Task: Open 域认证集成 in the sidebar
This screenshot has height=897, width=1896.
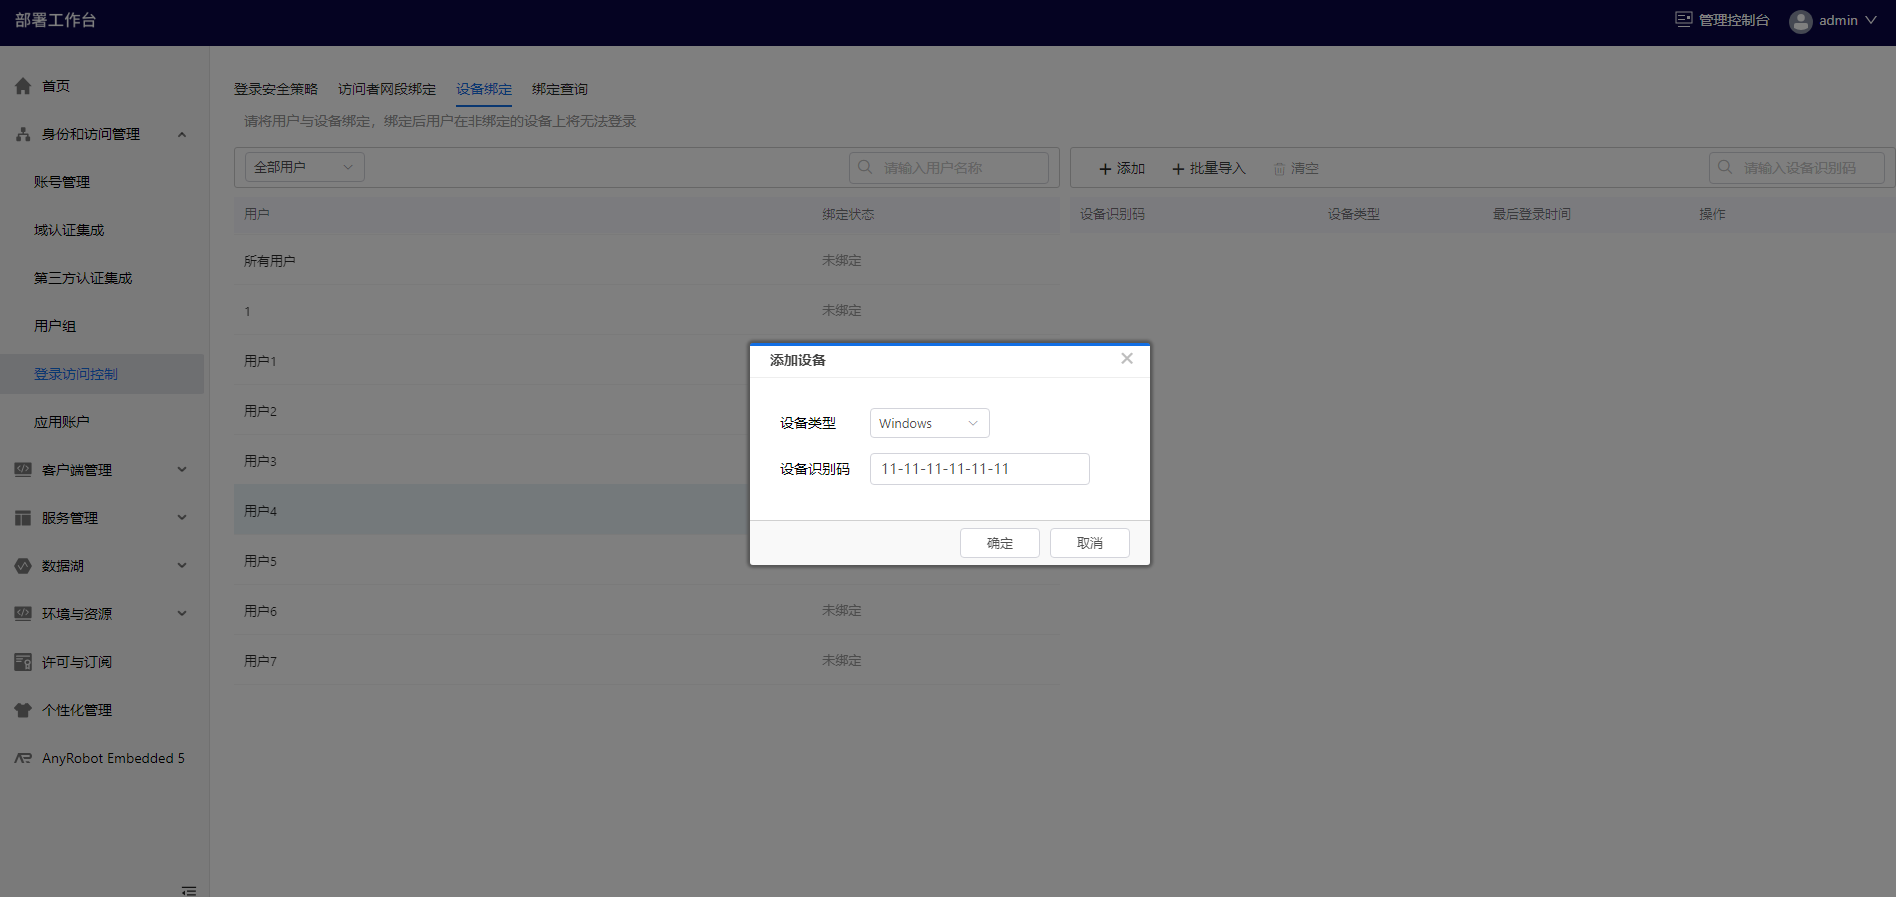Action: [x=69, y=230]
